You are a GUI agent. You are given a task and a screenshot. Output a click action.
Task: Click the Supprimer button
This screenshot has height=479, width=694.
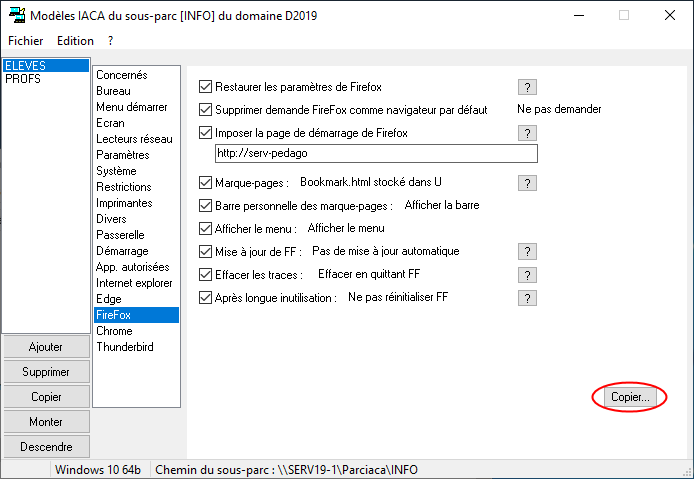coord(46,372)
